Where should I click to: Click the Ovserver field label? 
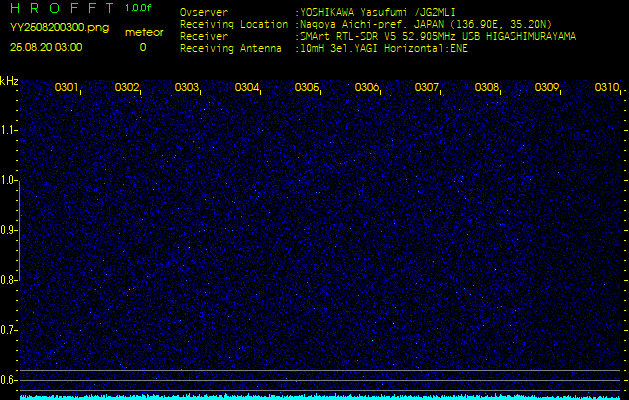coord(204,12)
